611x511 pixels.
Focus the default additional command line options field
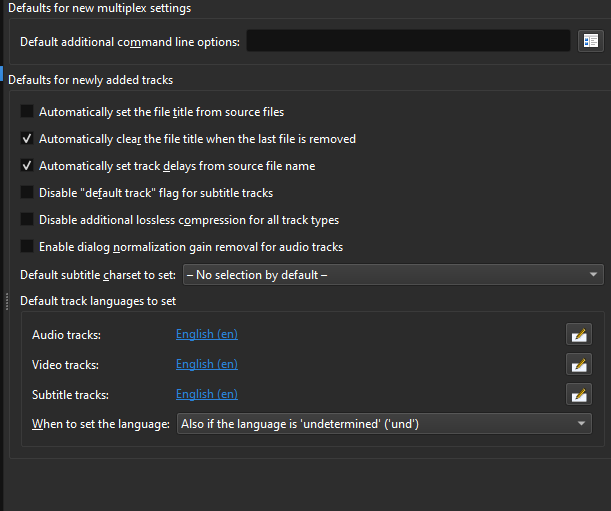point(408,41)
